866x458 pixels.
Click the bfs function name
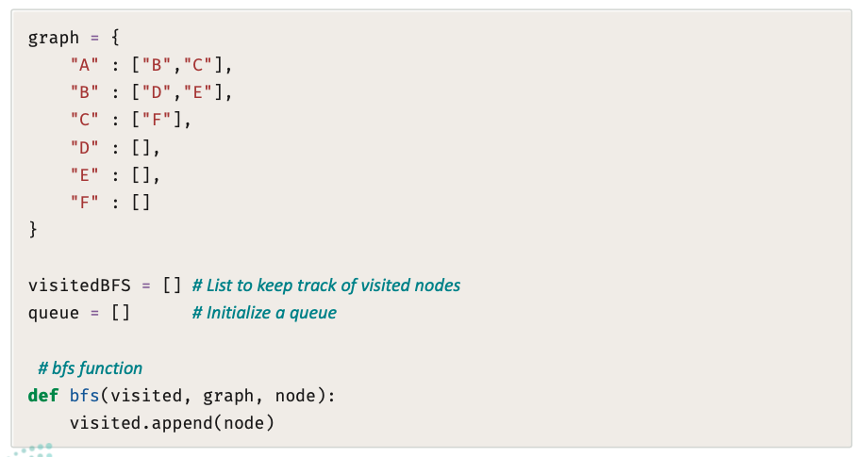point(85,396)
